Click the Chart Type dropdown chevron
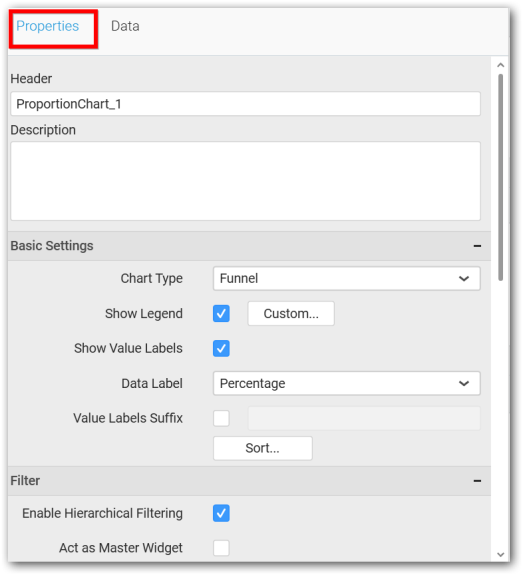The image size is (523, 575). [464, 279]
